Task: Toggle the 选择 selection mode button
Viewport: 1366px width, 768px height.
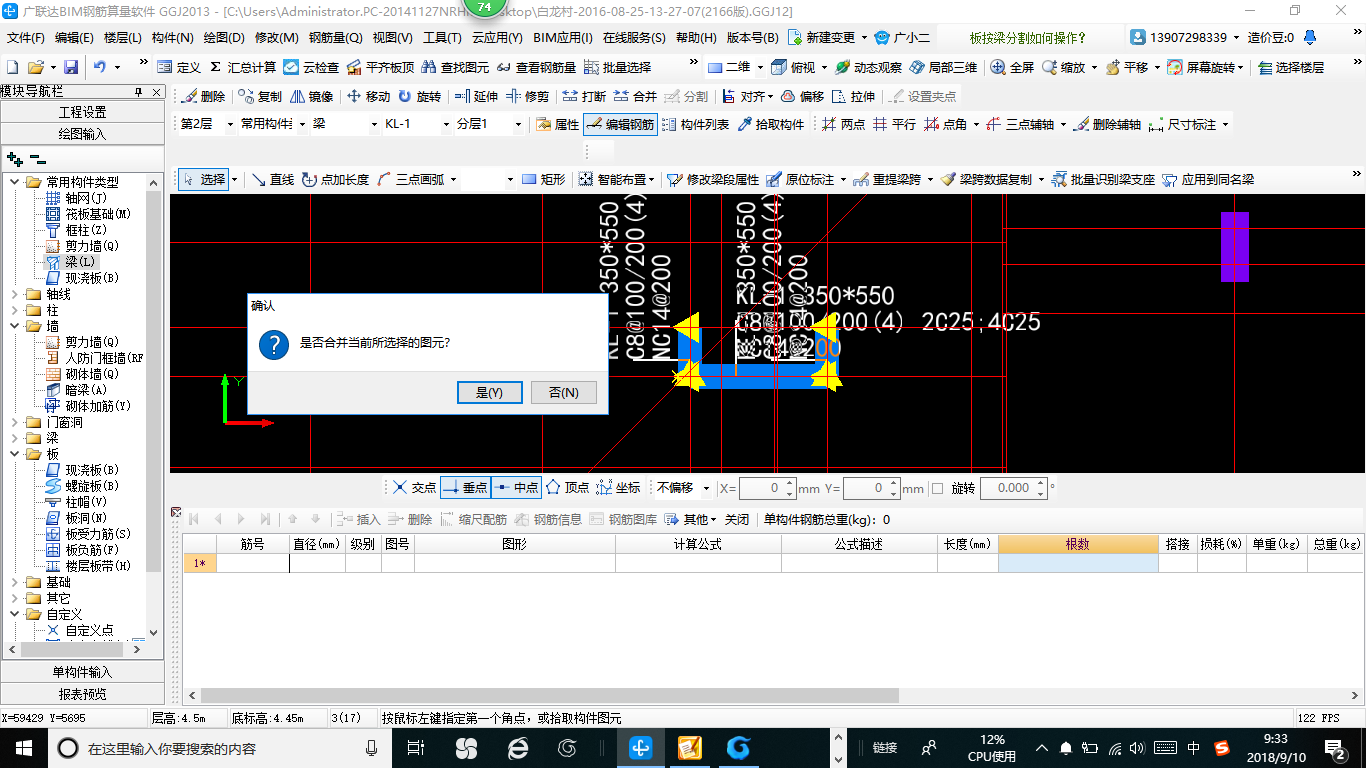Action: (x=204, y=180)
